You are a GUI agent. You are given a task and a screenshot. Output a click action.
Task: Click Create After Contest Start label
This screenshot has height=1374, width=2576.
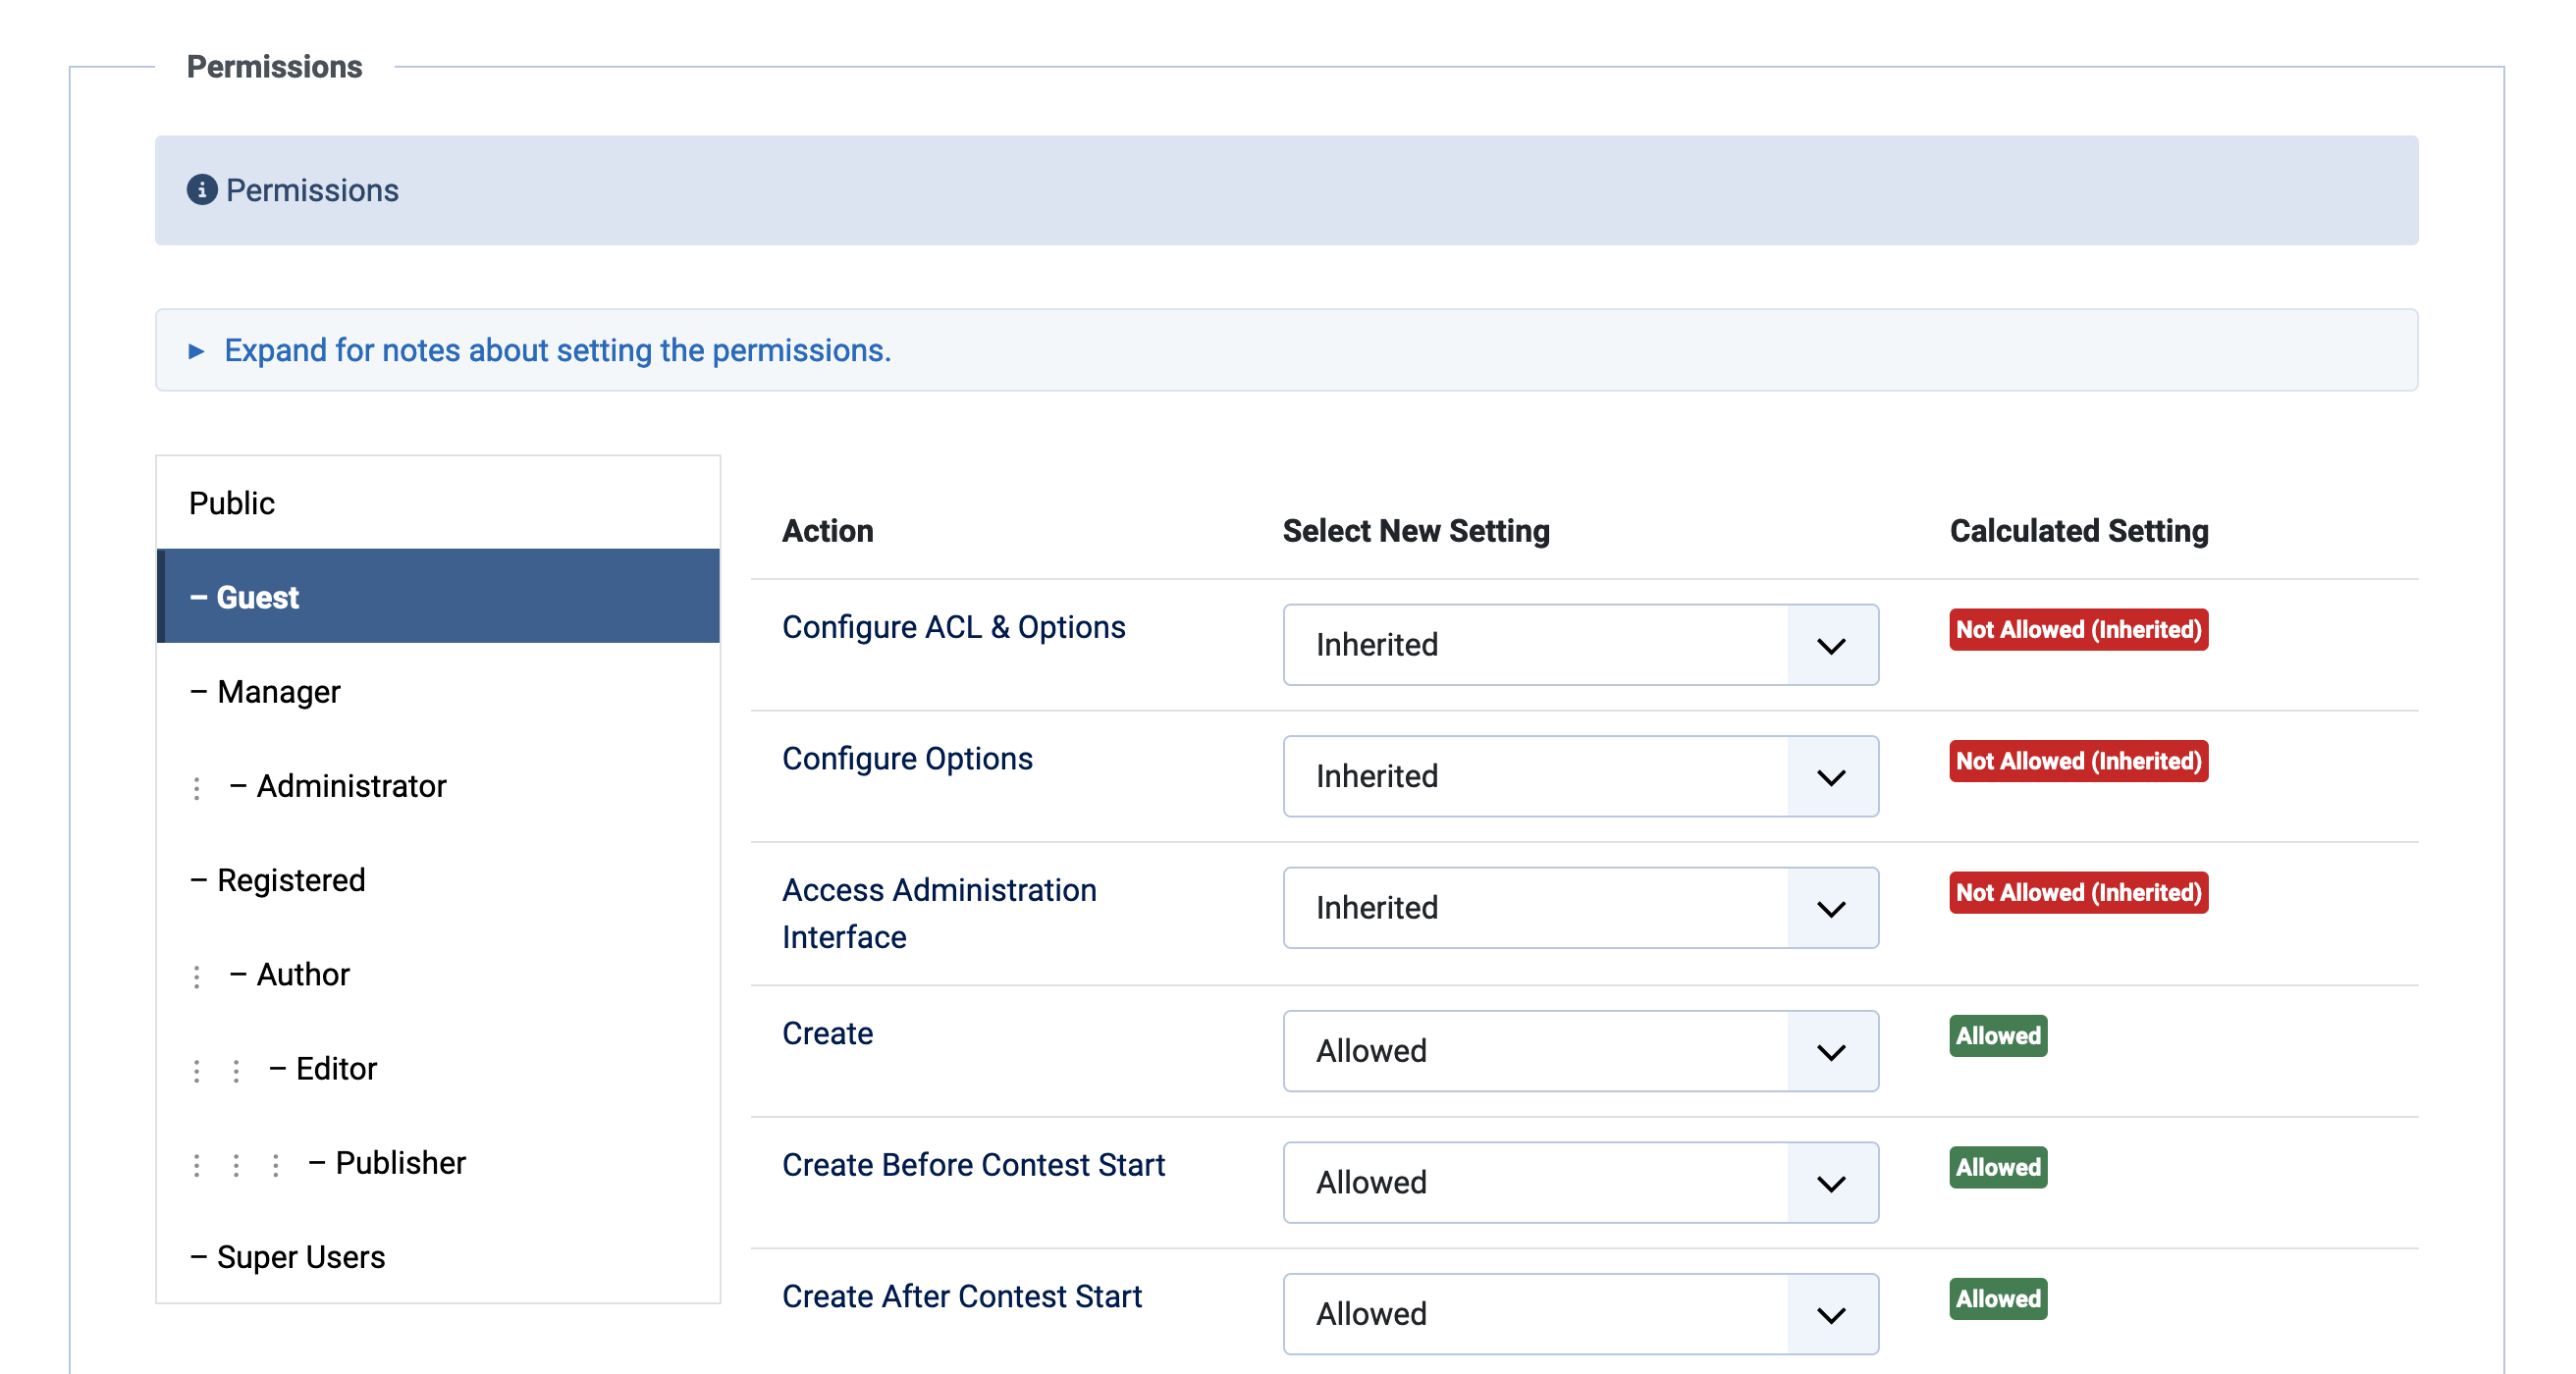tap(961, 1296)
